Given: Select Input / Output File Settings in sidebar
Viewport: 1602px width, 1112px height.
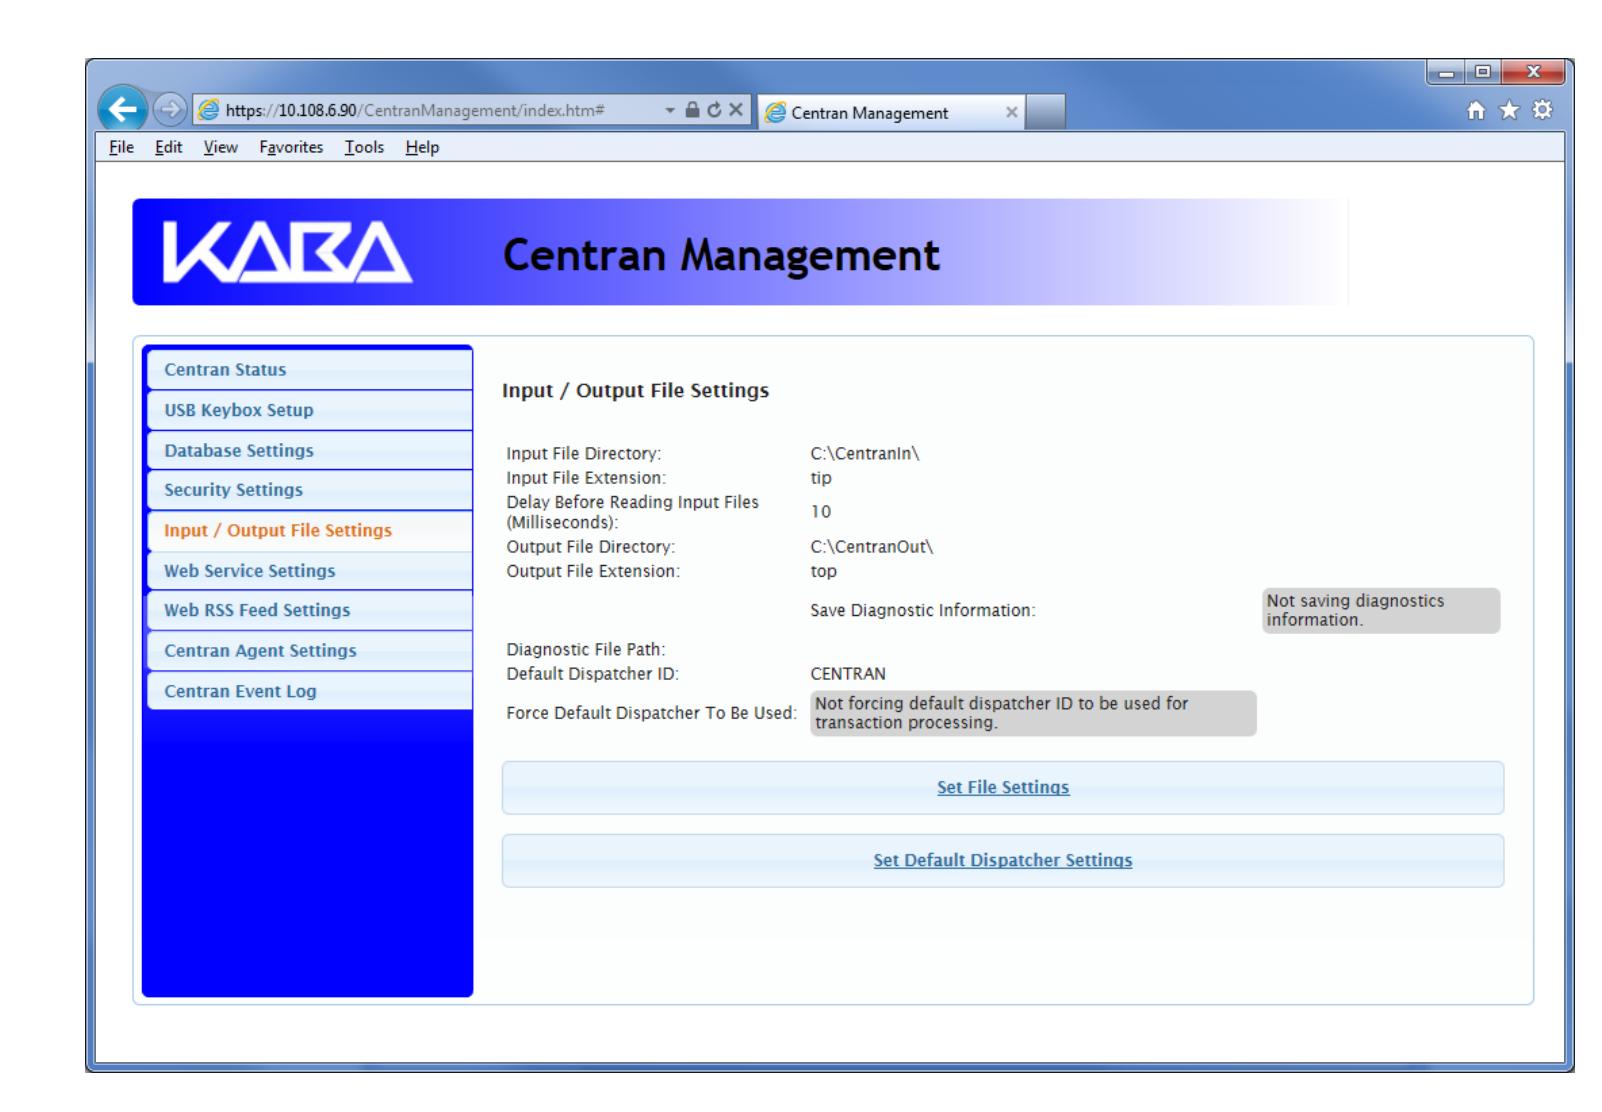Looking at the screenshot, I should [310, 530].
